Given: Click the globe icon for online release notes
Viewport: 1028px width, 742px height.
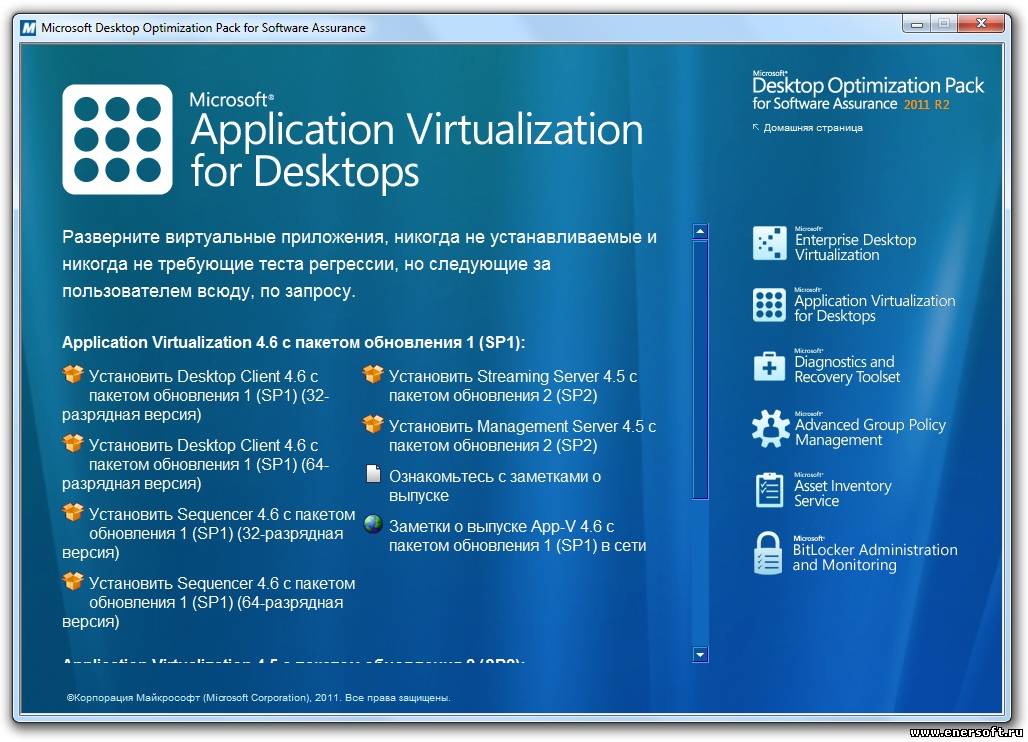Looking at the screenshot, I should [373, 525].
